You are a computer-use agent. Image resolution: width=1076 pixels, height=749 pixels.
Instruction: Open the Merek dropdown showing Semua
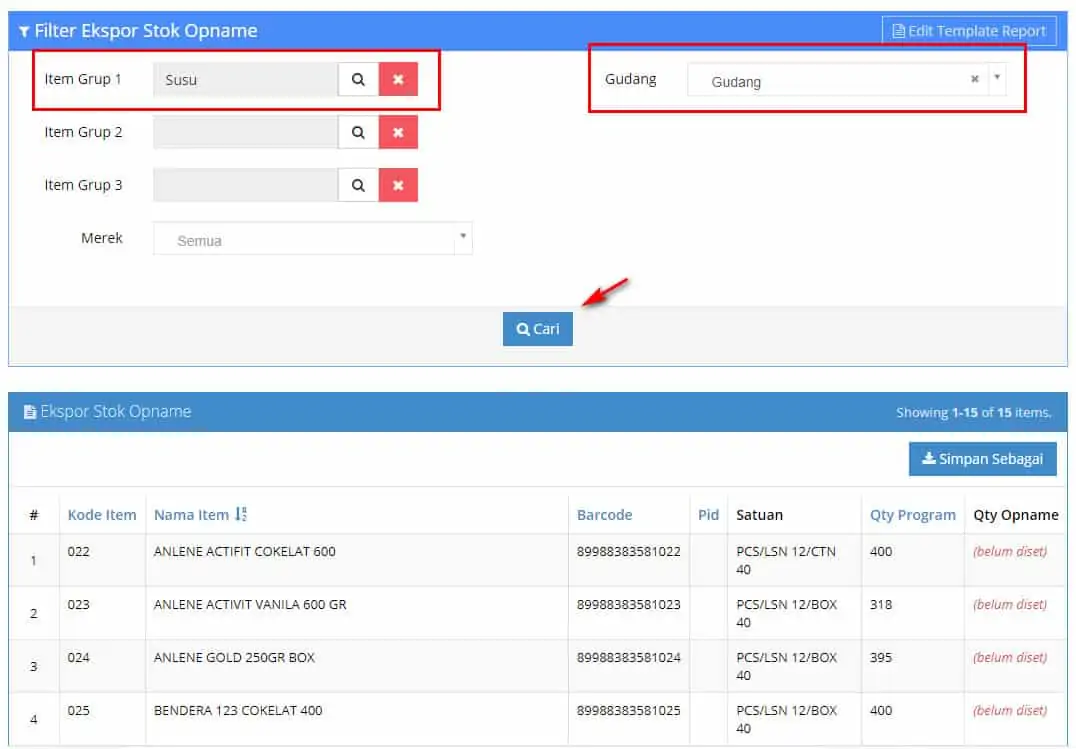[x=312, y=238]
